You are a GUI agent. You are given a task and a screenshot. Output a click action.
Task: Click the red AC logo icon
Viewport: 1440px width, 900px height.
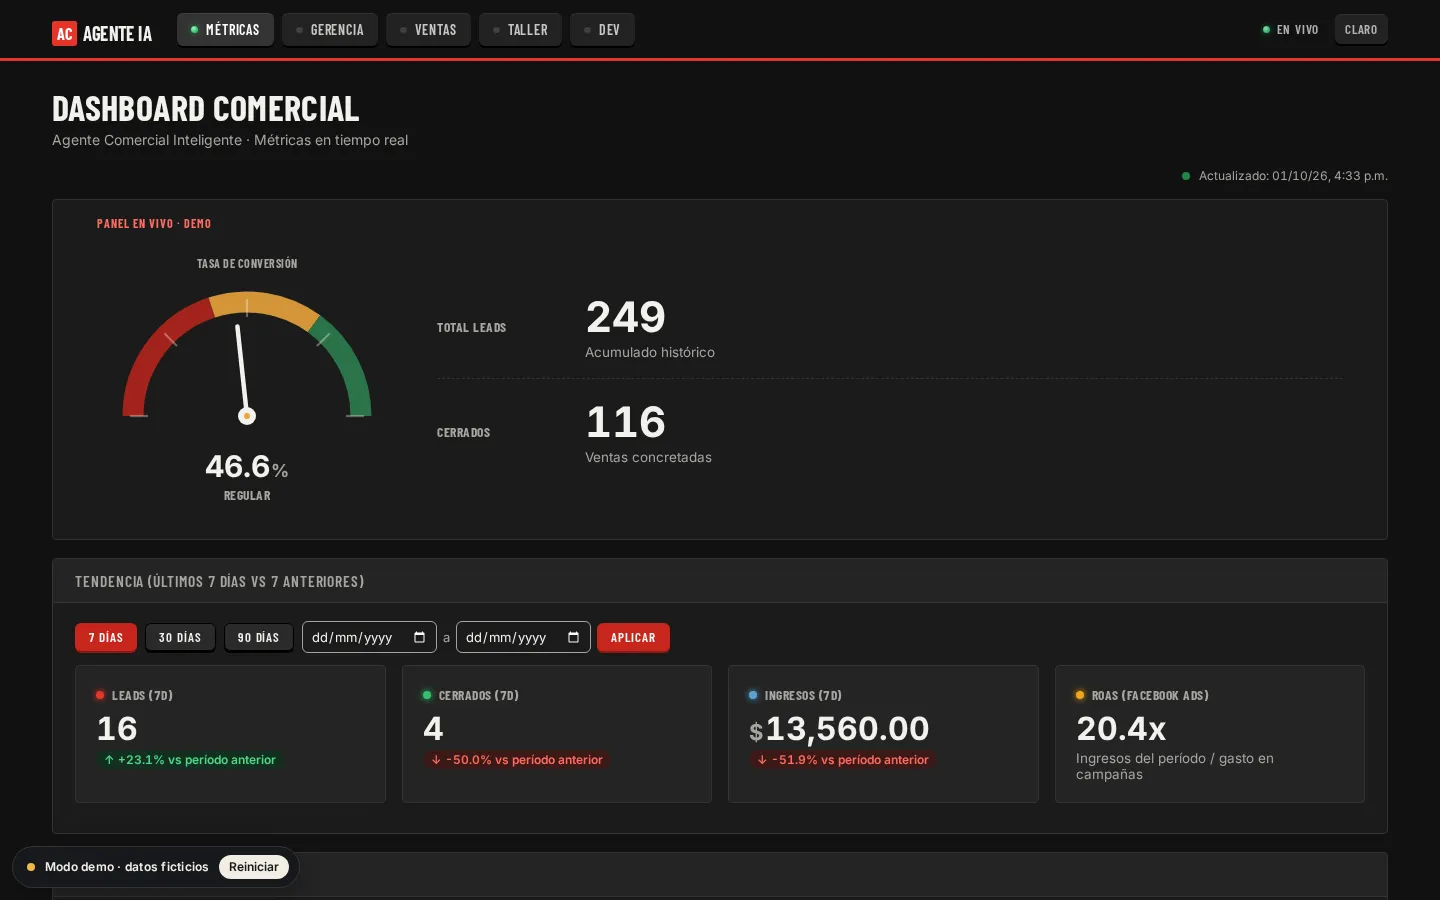point(64,33)
